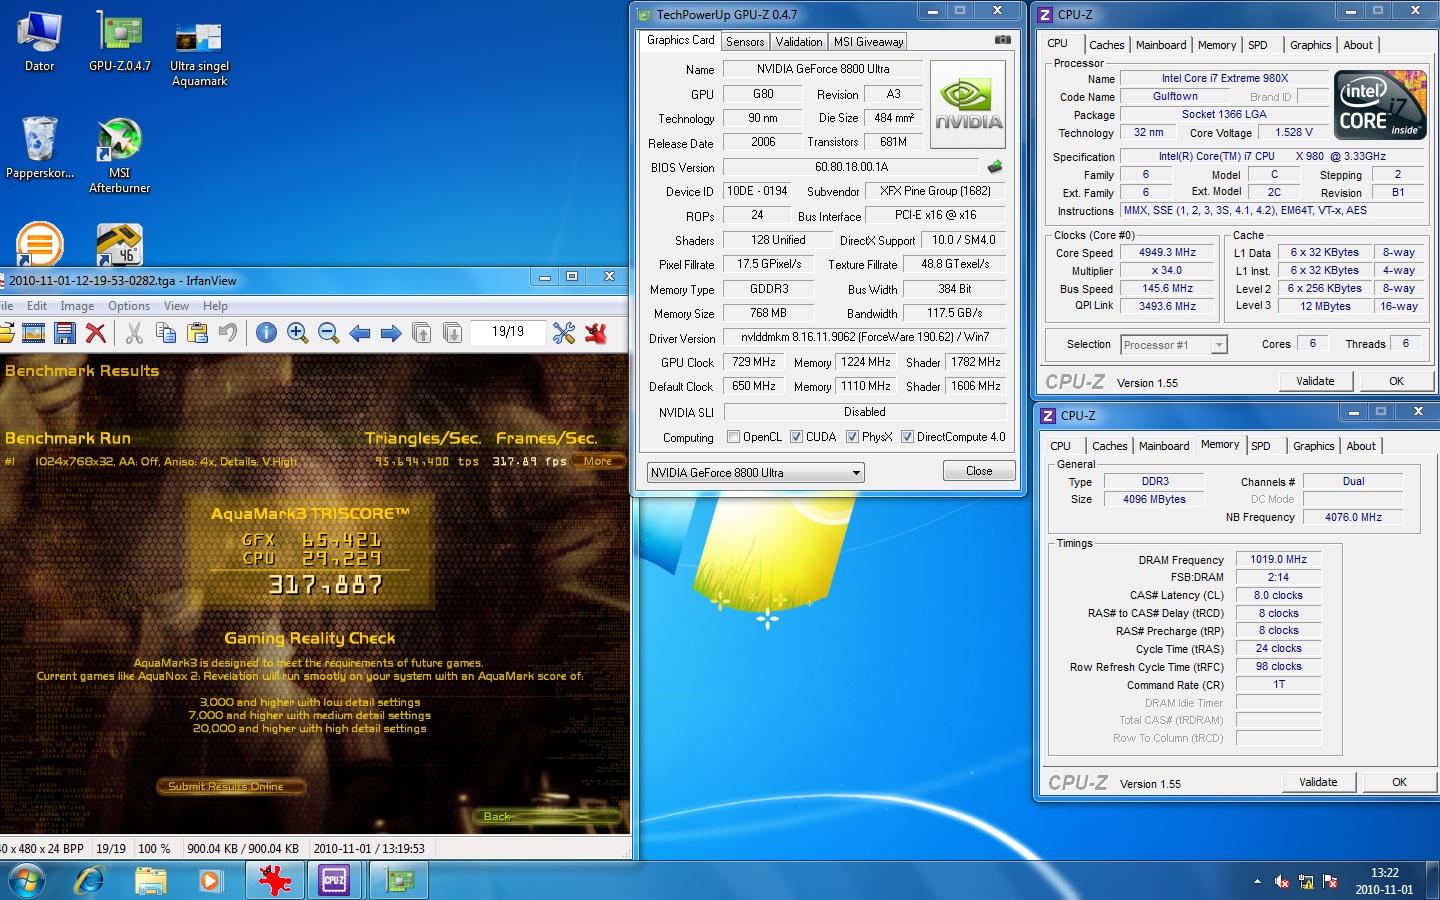Open Windows Media Player on taskbar
This screenshot has width=1440, height=900.
point(210,881)
